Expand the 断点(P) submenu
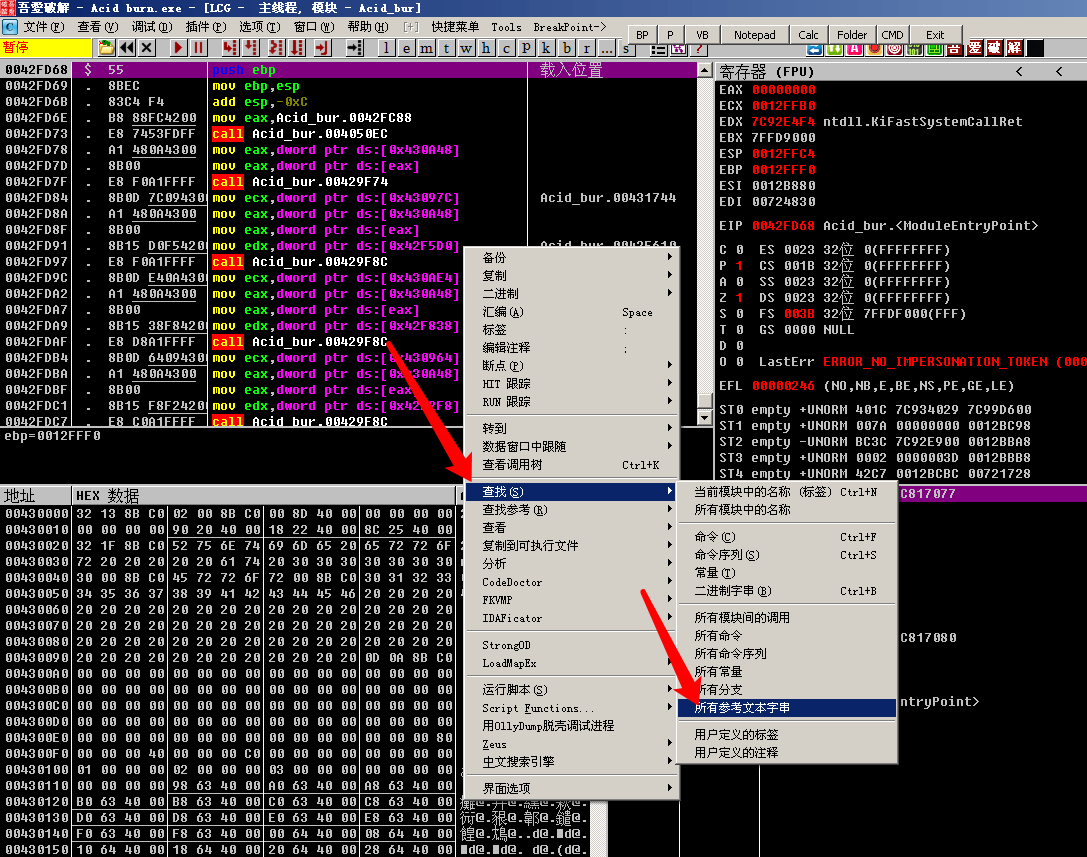This screenshot has width=1087, height=857. pyautogui.click(x=572, y=365)
